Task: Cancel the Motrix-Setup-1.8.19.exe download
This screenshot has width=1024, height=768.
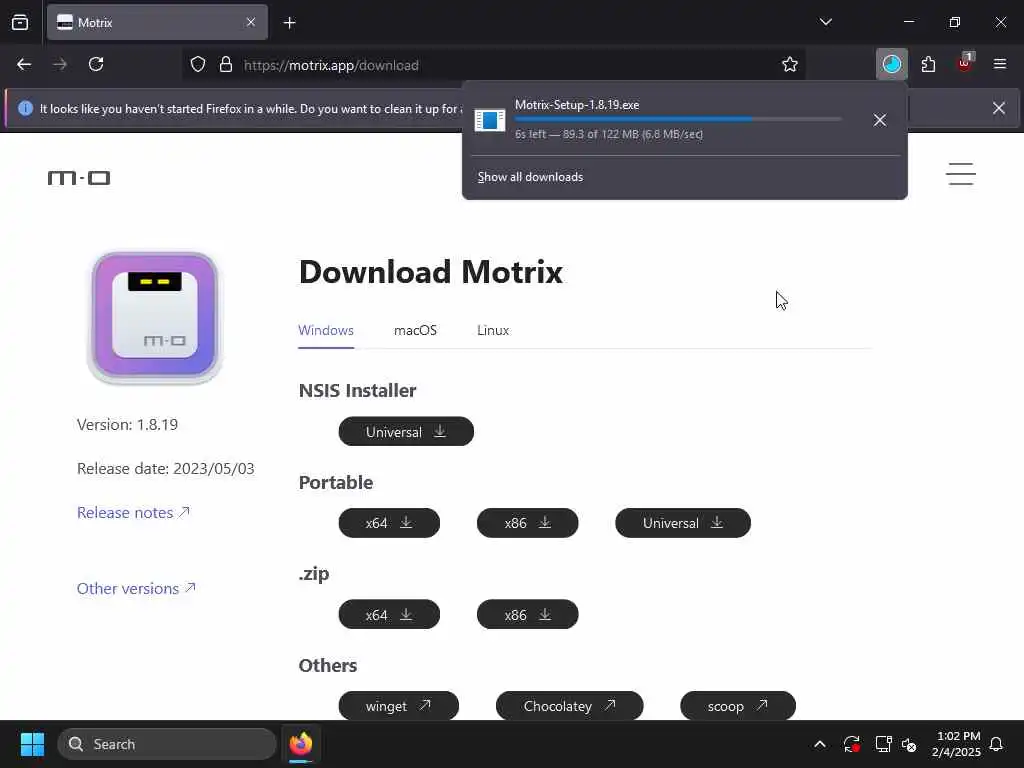Action: coord(880,120)
